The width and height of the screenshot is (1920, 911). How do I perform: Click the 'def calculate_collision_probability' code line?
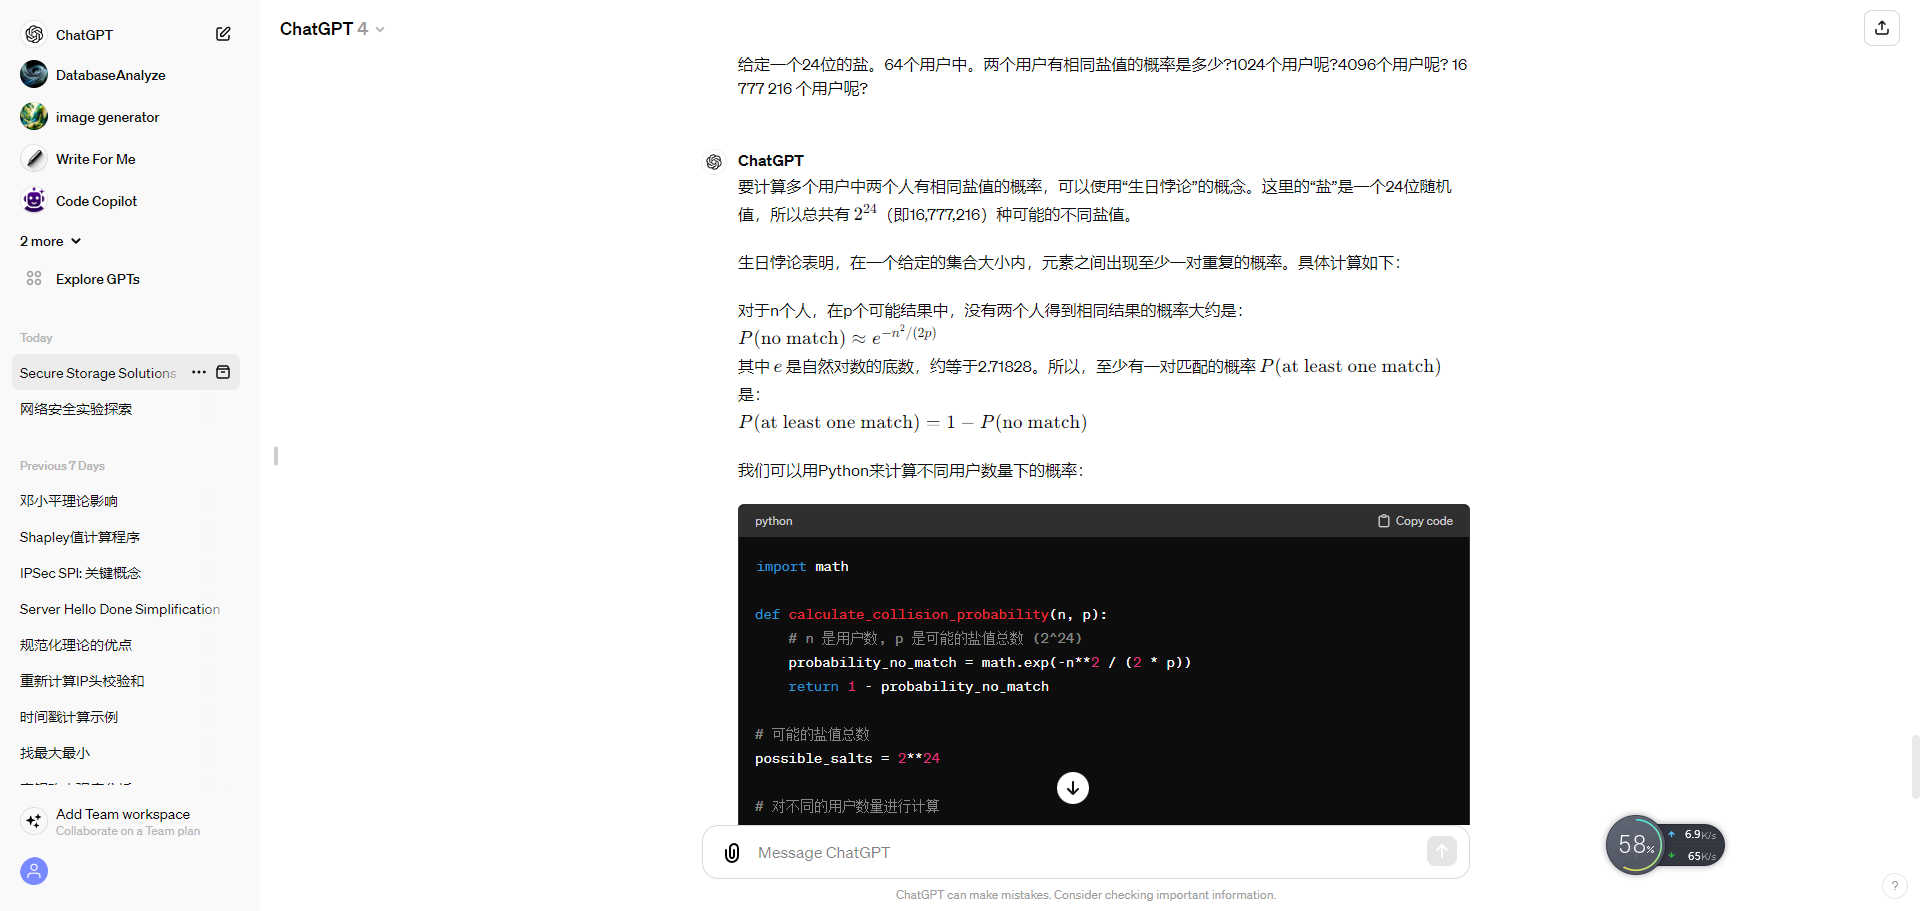click(931, 615)
